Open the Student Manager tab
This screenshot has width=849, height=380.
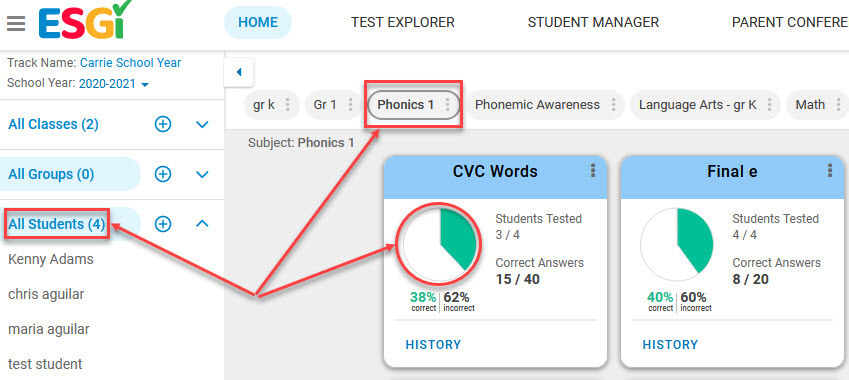coord(593,23)
